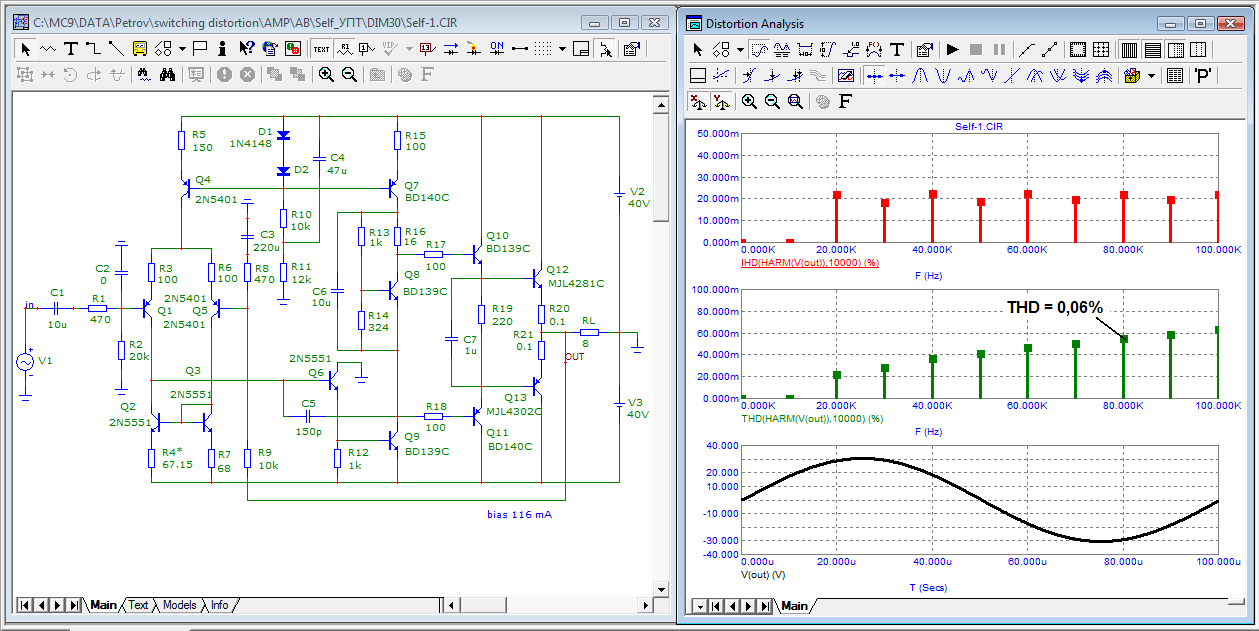Click the yellow bus icon in schematic toolbar
The height and width of the screenshot is (631, 1259).
139,48
